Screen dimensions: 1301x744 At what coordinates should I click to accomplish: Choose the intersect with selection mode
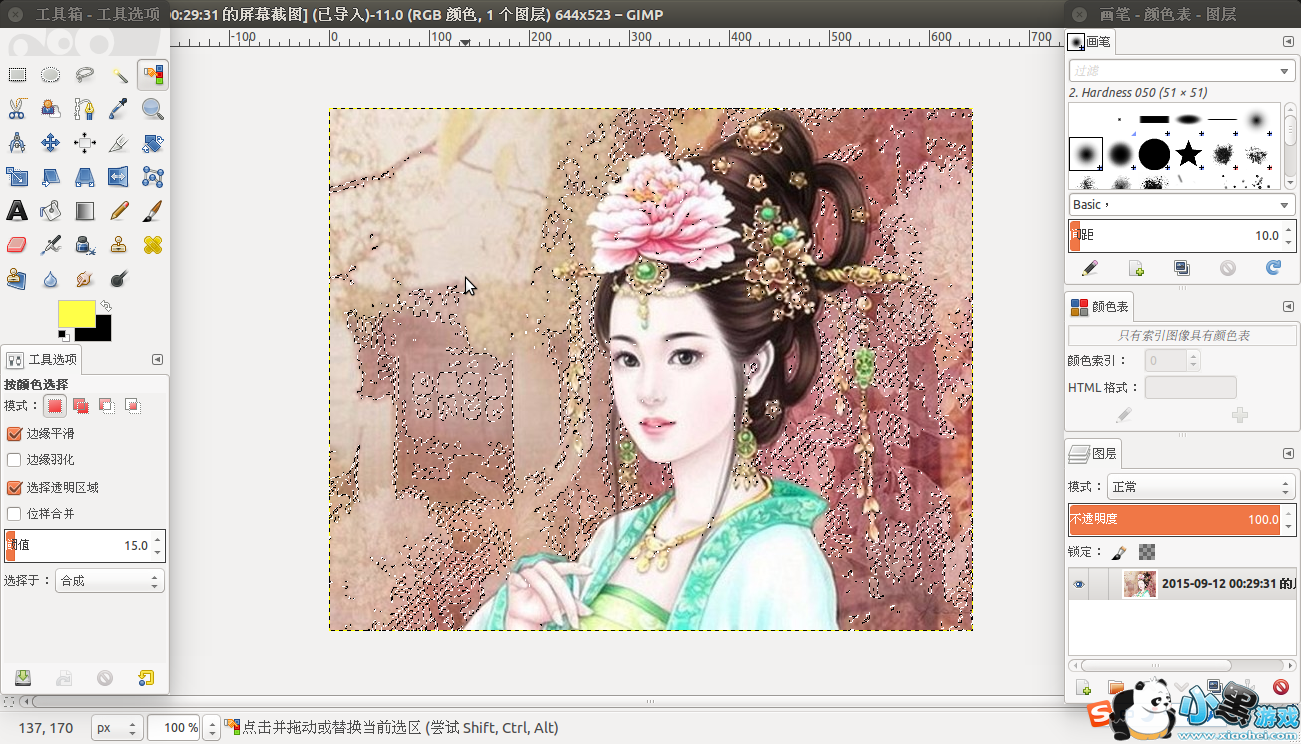[133, 405]
